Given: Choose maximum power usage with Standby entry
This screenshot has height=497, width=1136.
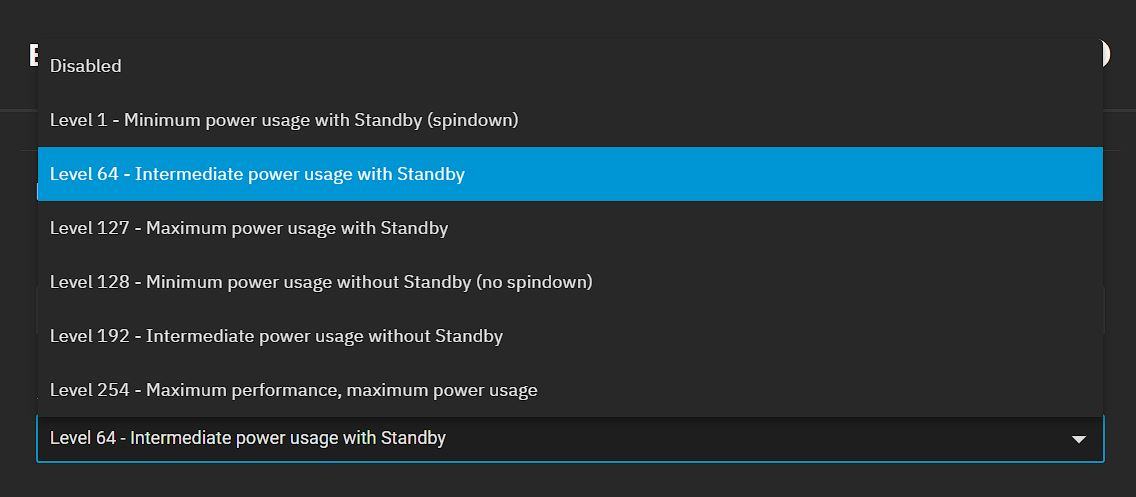Looking at the screenshot, I should point(249,228).
